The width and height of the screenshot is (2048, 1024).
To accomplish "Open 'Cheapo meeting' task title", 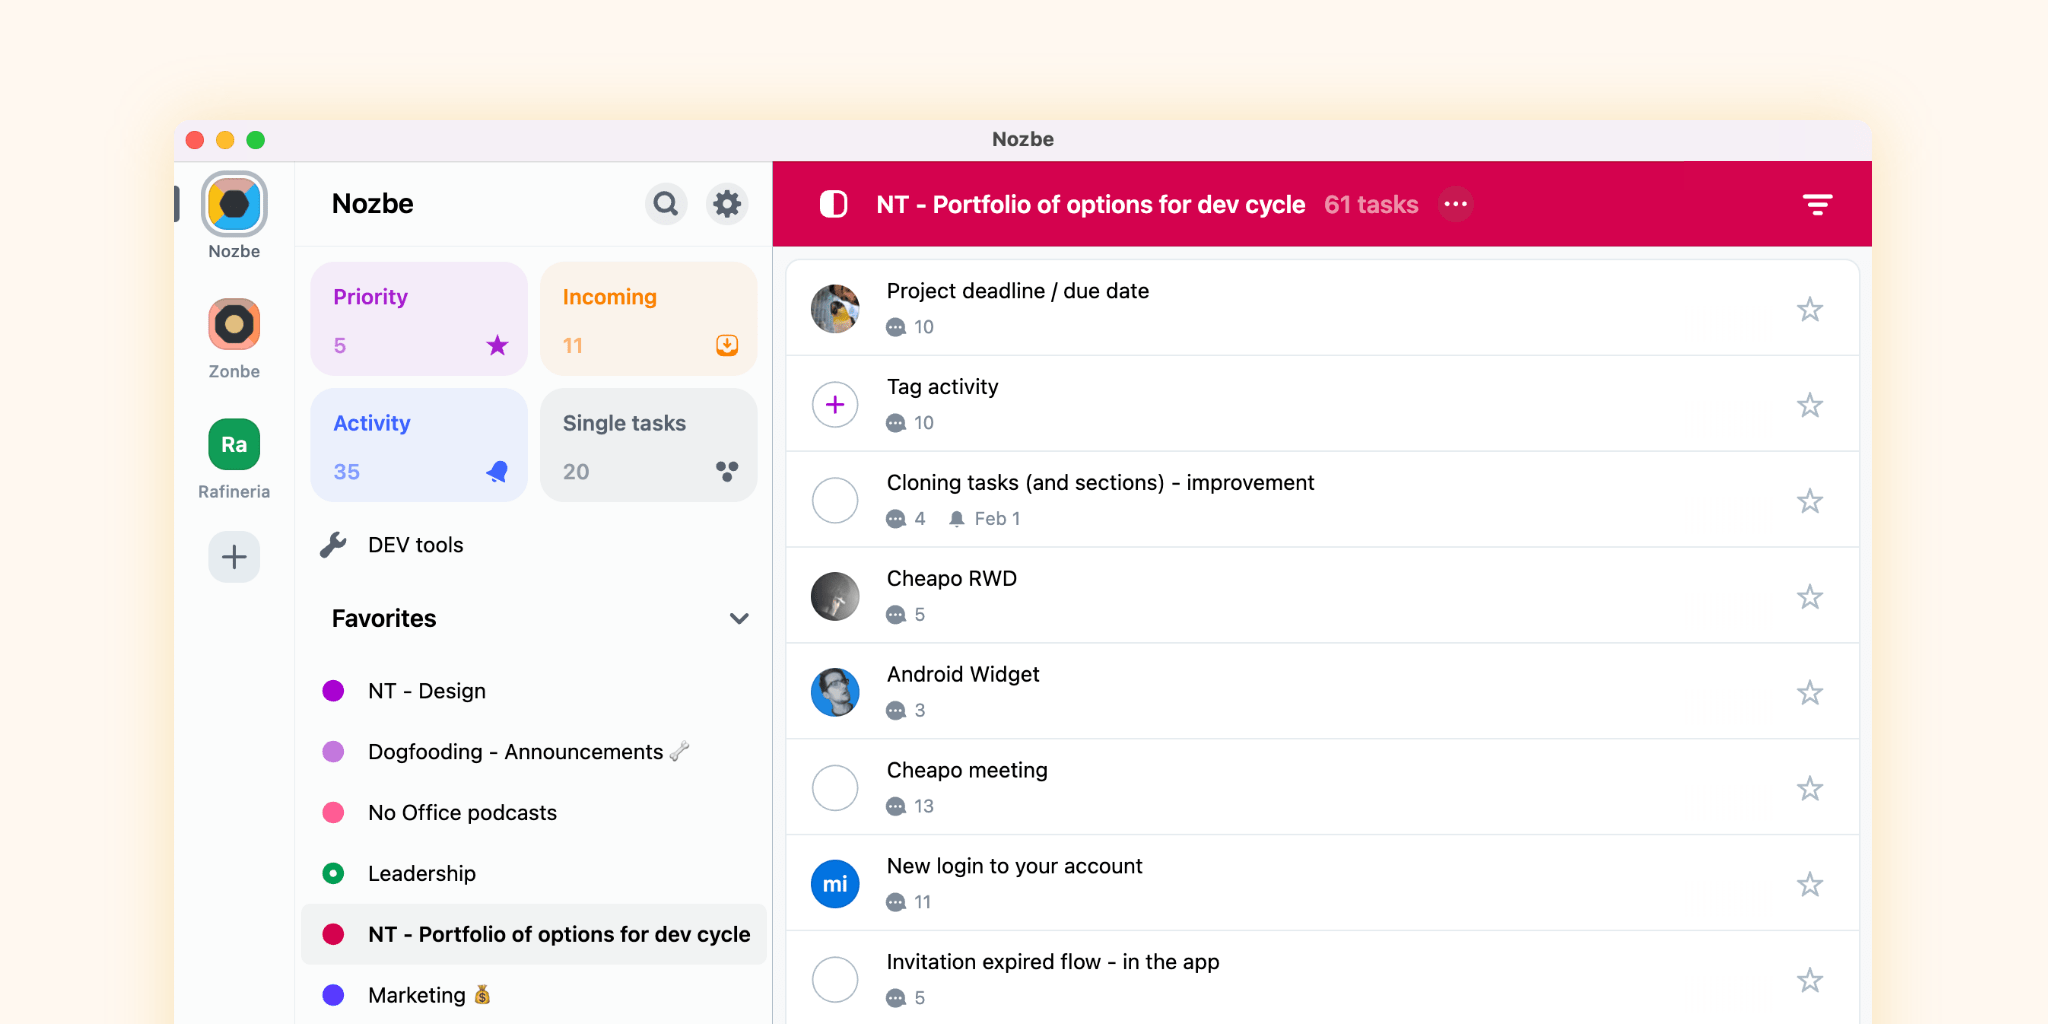I will 967,771.
